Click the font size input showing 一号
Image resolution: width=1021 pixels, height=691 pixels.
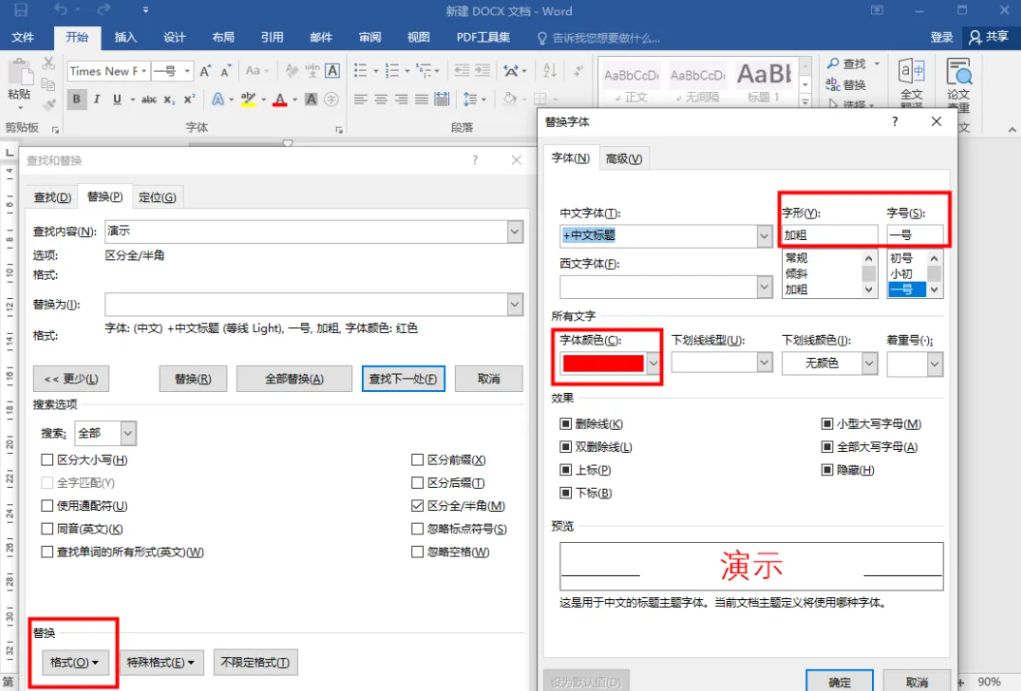(915, 235)
